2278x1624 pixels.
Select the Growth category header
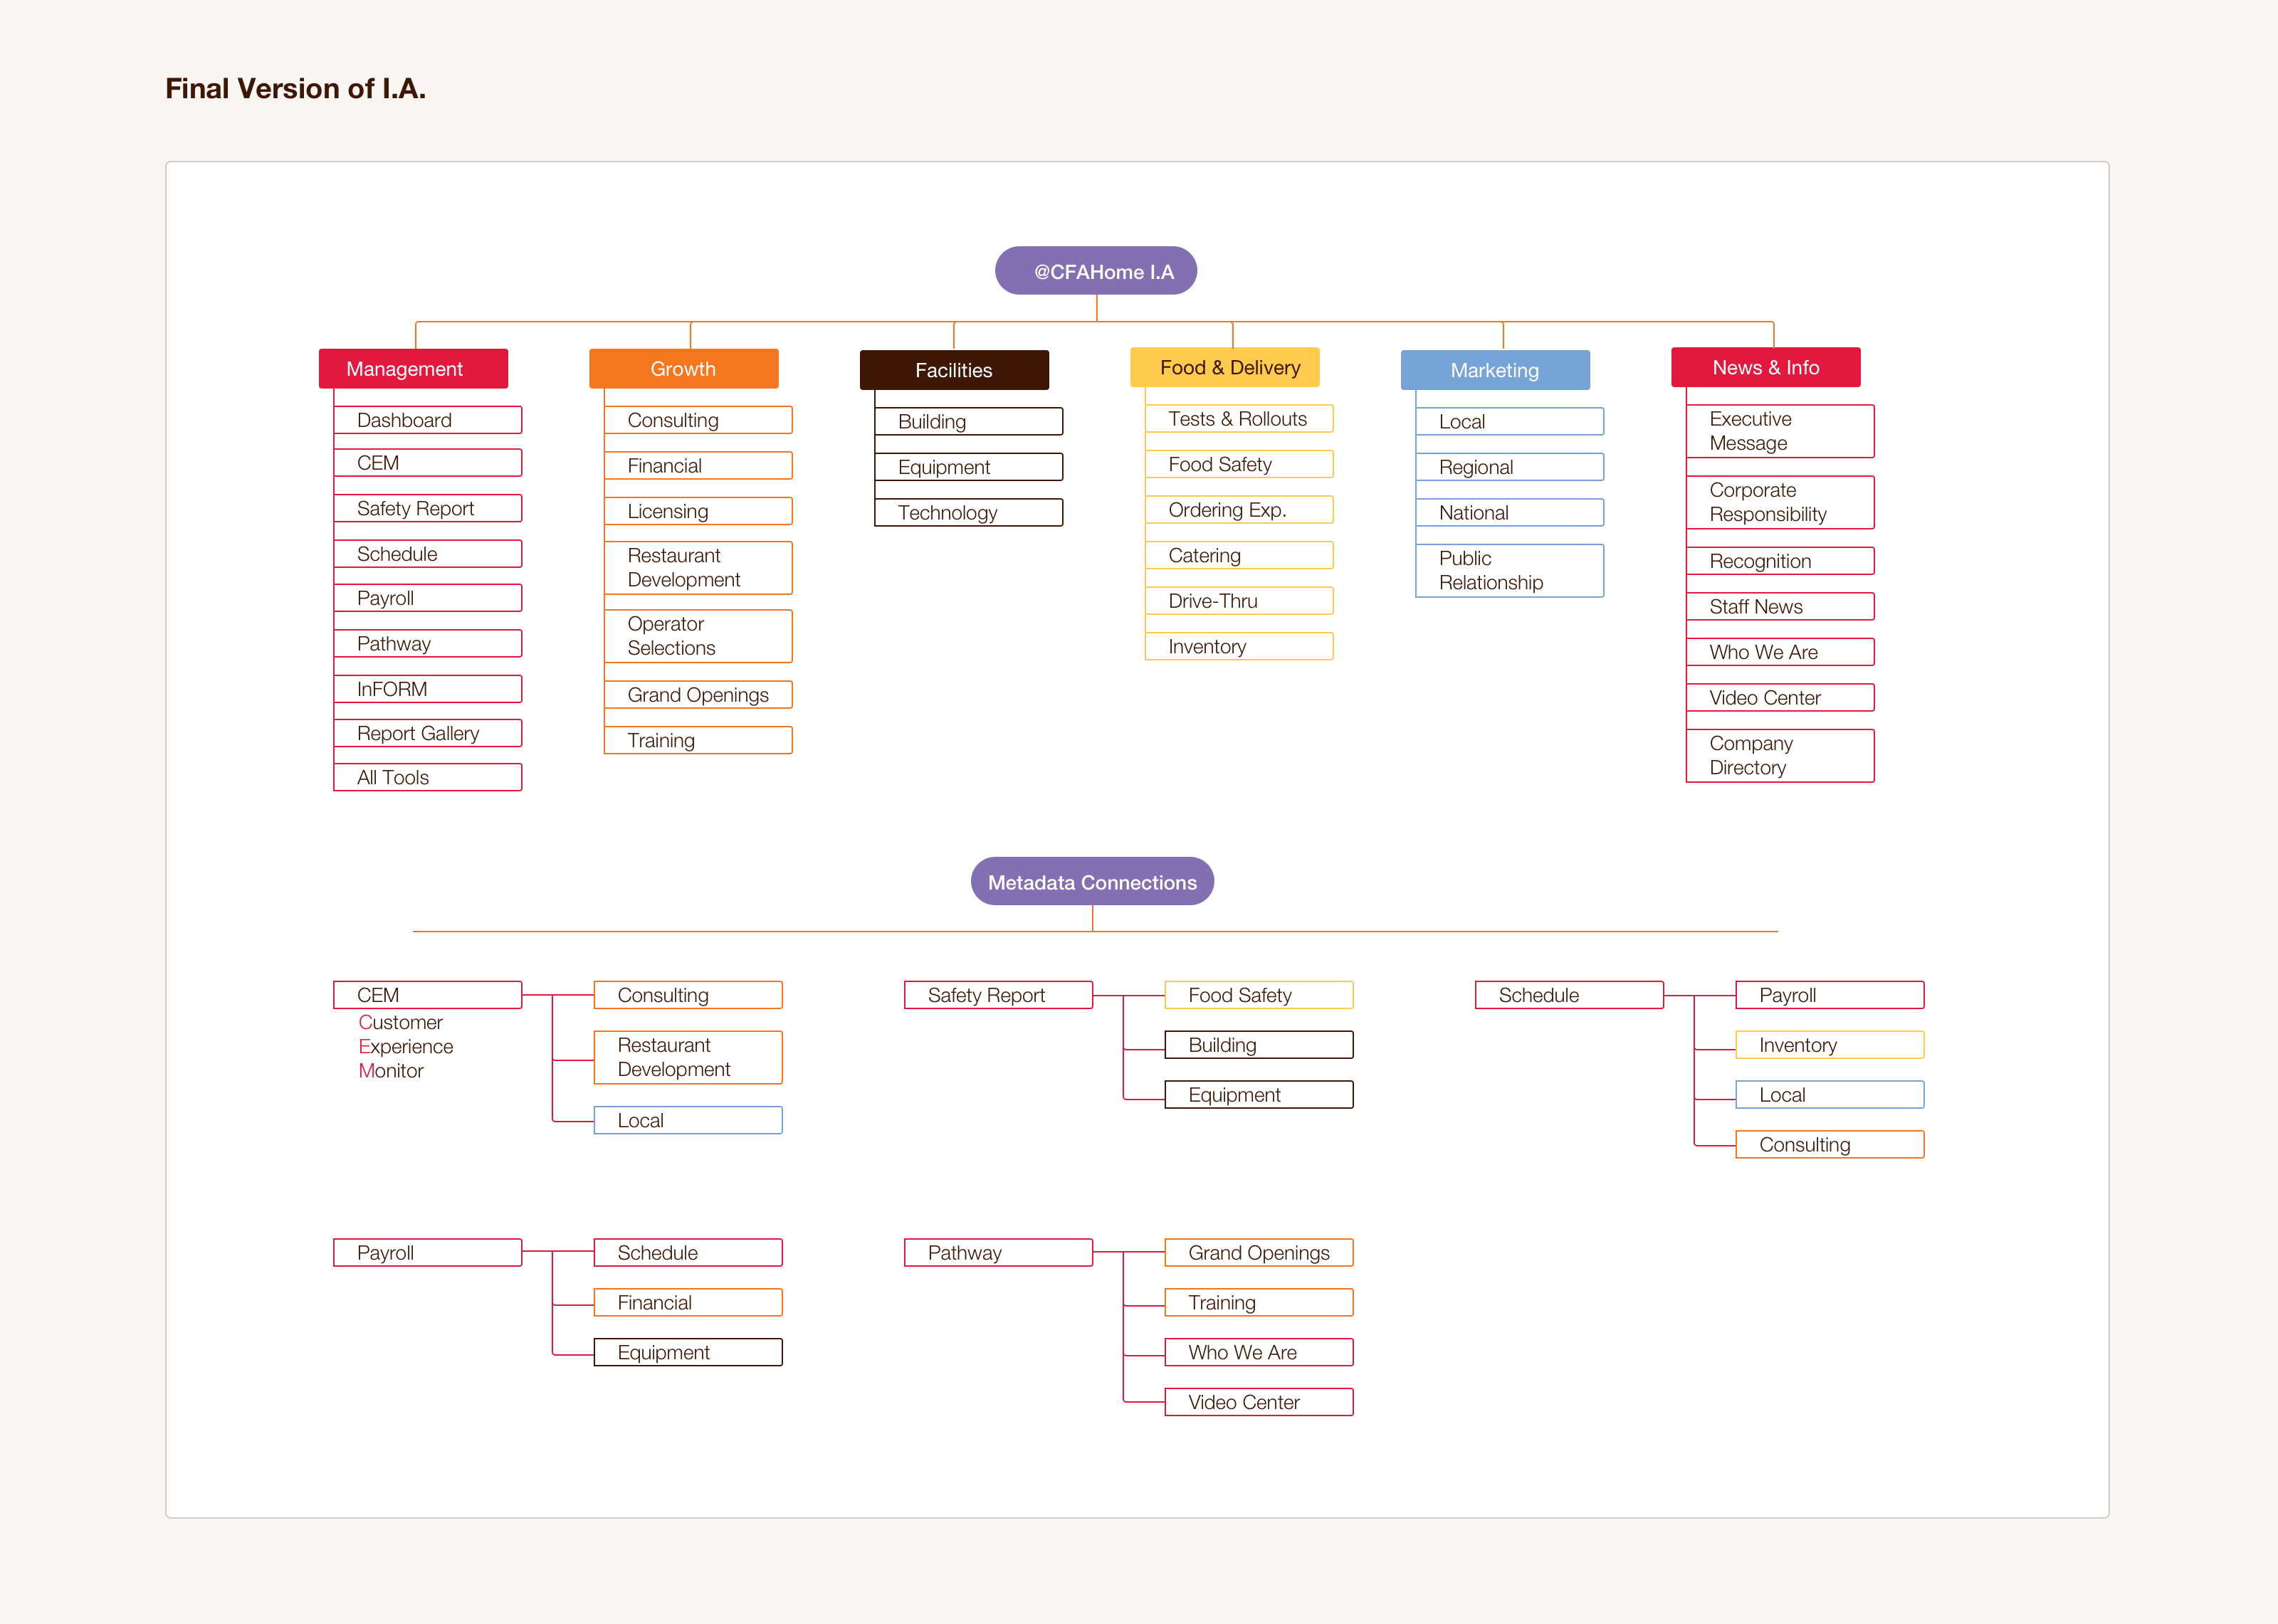coord(683,369)
